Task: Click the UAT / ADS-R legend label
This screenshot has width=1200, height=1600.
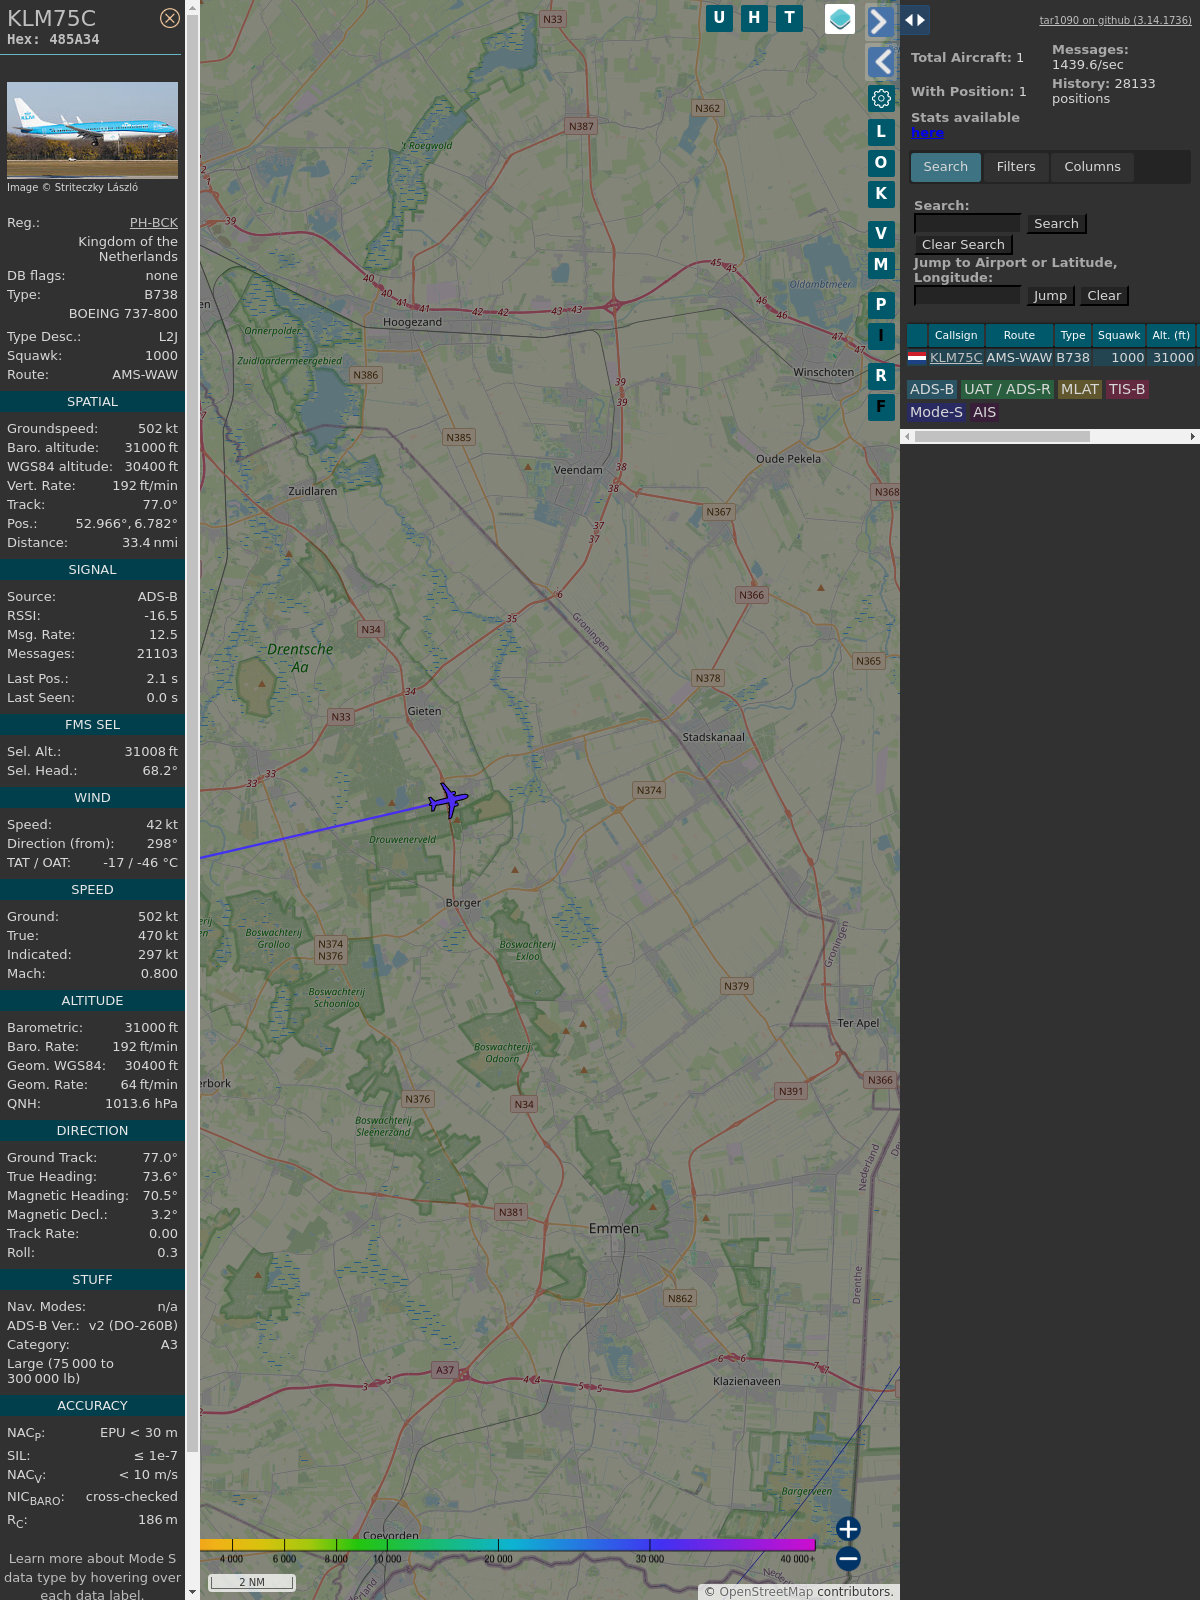Action: [x=1007, y=389]
